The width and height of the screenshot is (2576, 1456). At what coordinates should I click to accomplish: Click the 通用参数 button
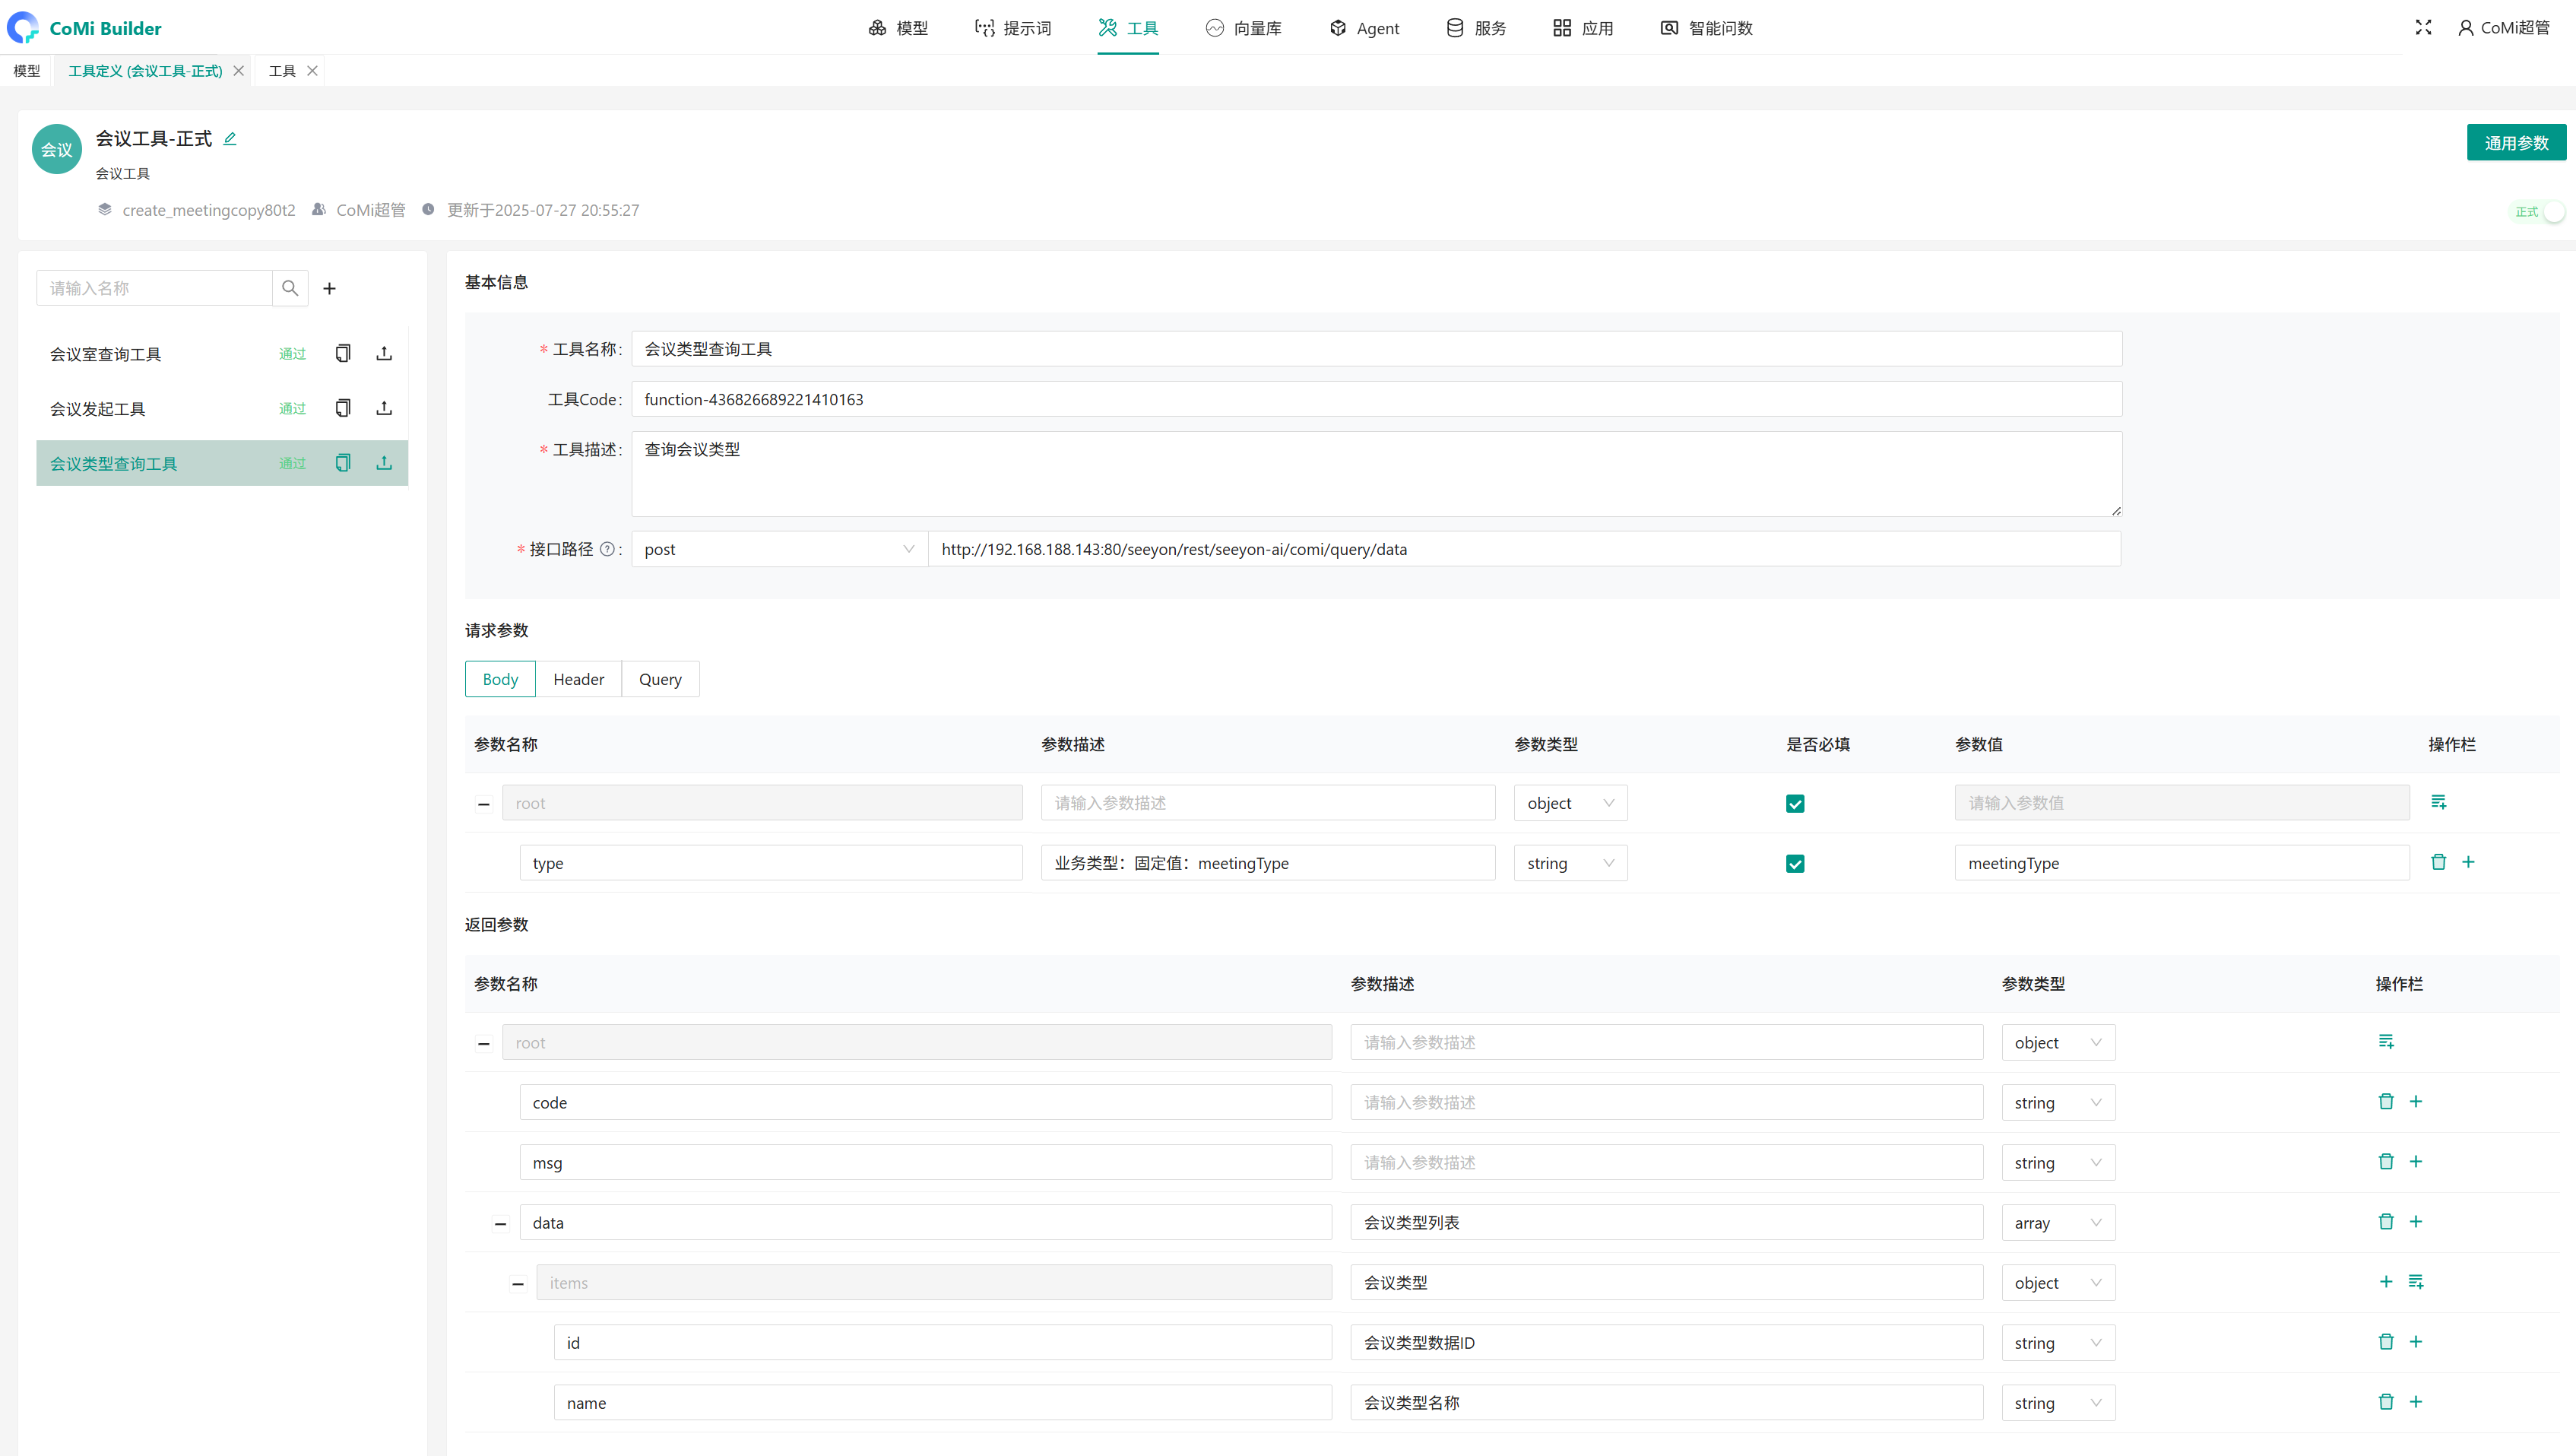(2516, 143)
